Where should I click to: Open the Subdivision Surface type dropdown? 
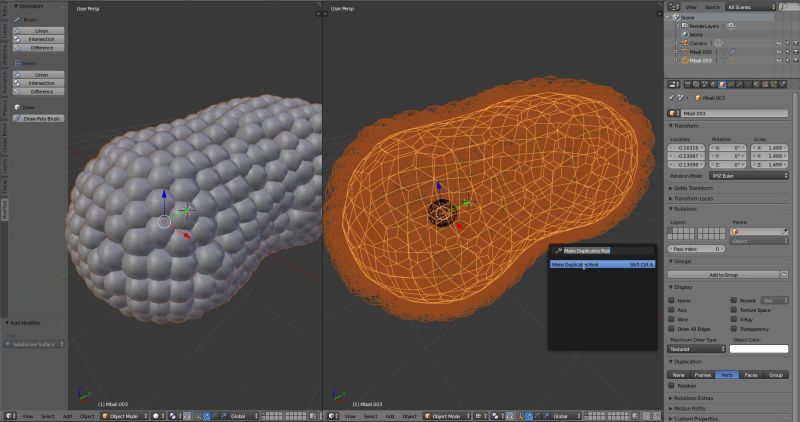tap(34, 344)
